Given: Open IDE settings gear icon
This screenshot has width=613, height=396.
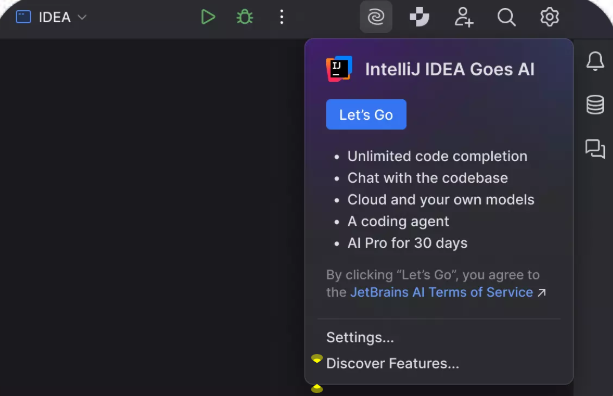Looking at the screenshot, I should (x=550, y=17).
